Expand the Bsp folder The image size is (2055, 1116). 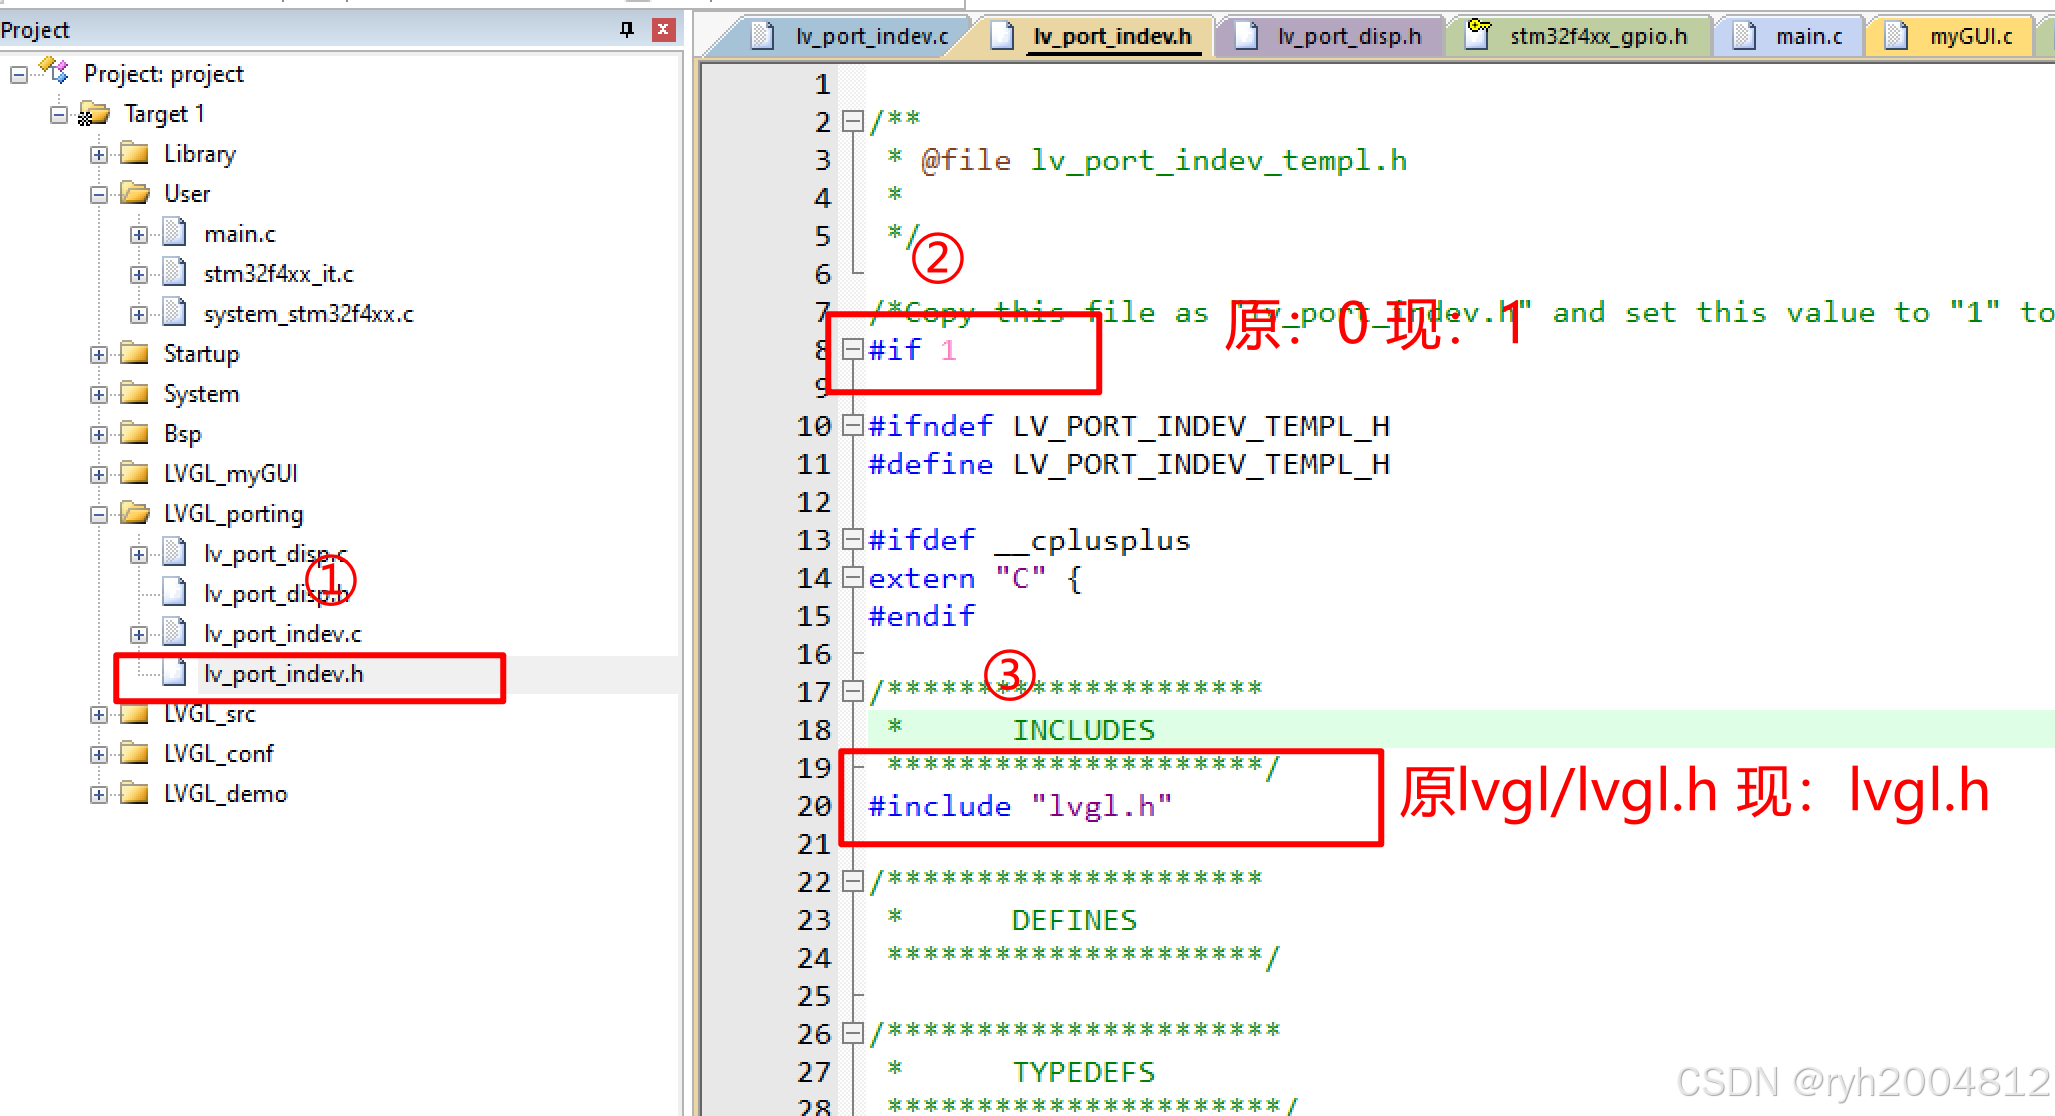coord(98,433)
